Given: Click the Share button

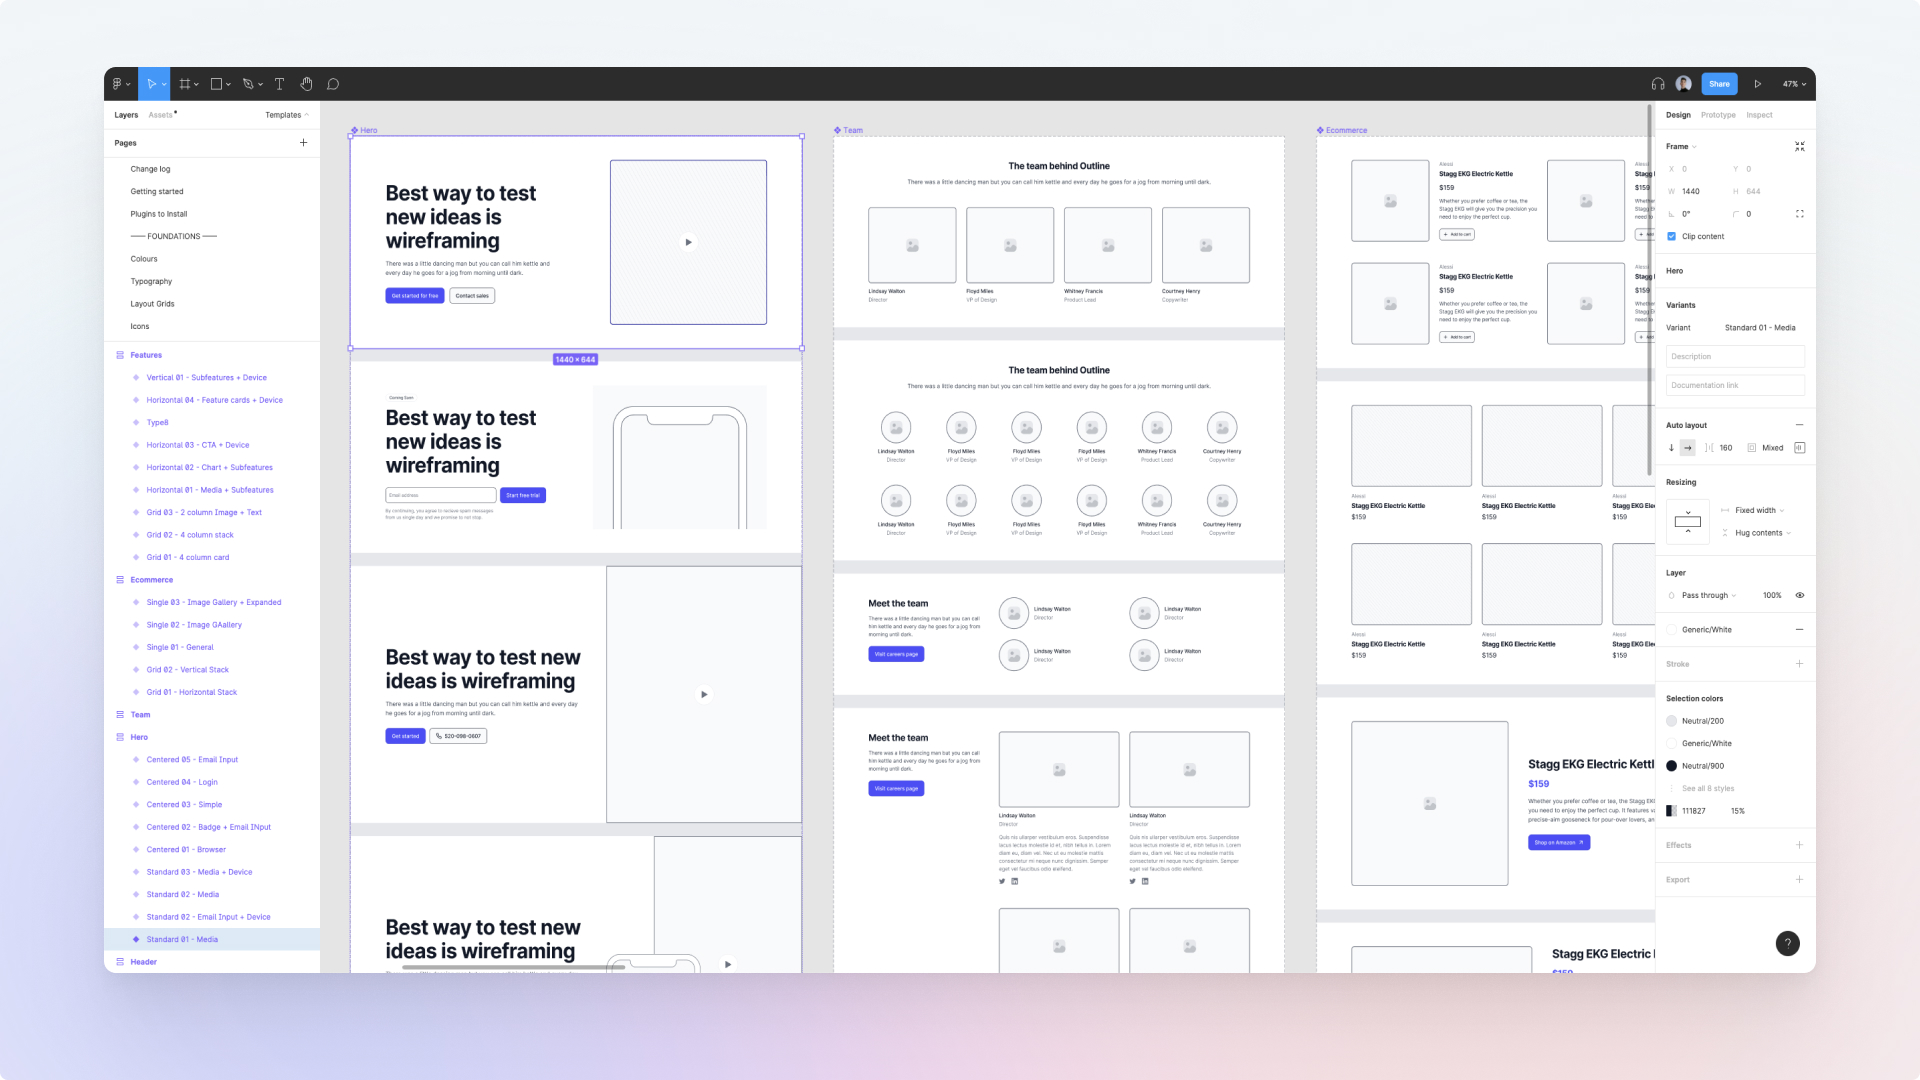Looking at the screenshot, I should point(1719,84).
